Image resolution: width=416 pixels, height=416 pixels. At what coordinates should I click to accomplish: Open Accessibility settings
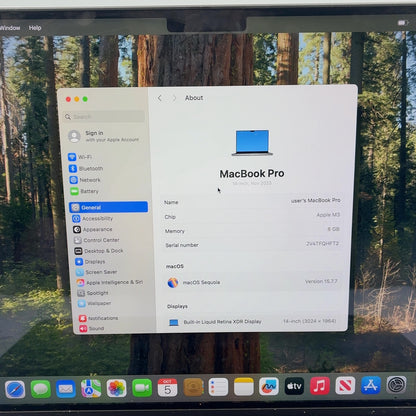pos(93,219)
